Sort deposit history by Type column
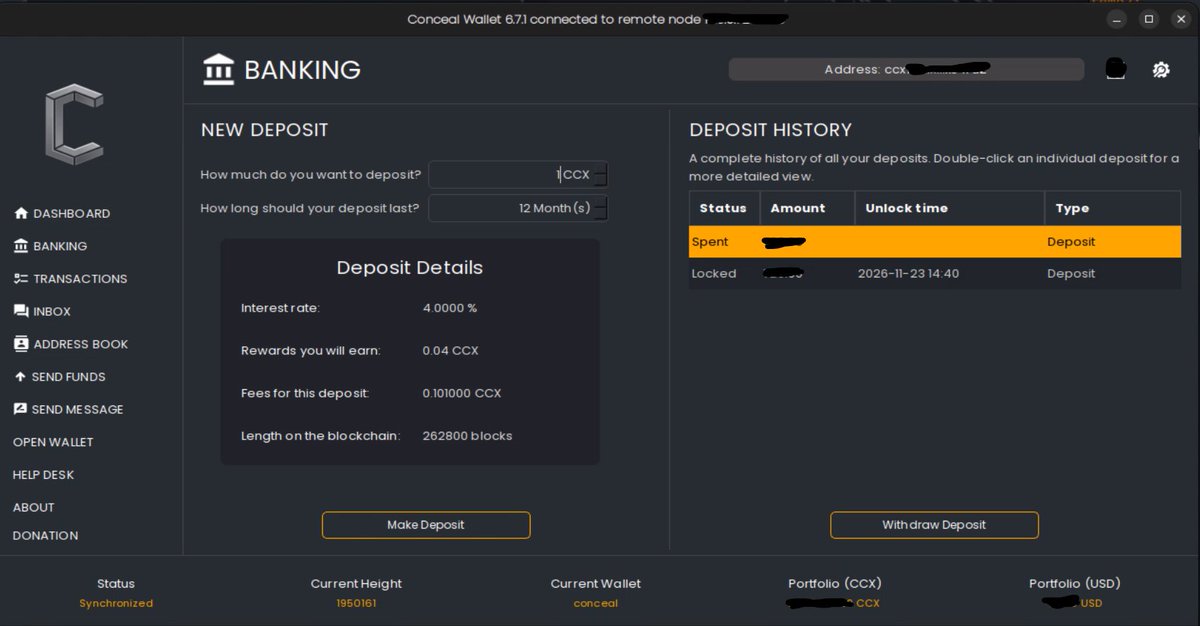The image size is (1200, 626). (x=1112, y=208)
